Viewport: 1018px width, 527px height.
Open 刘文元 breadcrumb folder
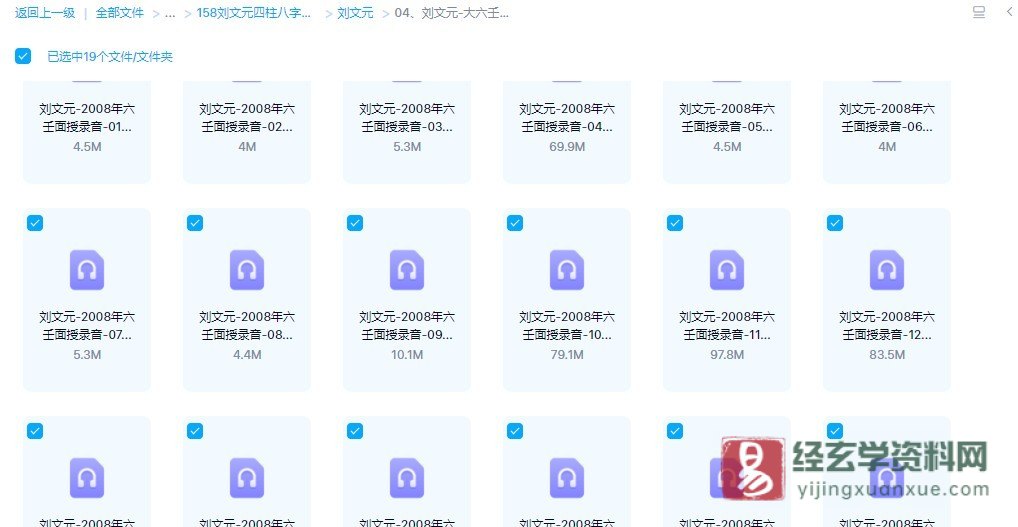point(355,13)
